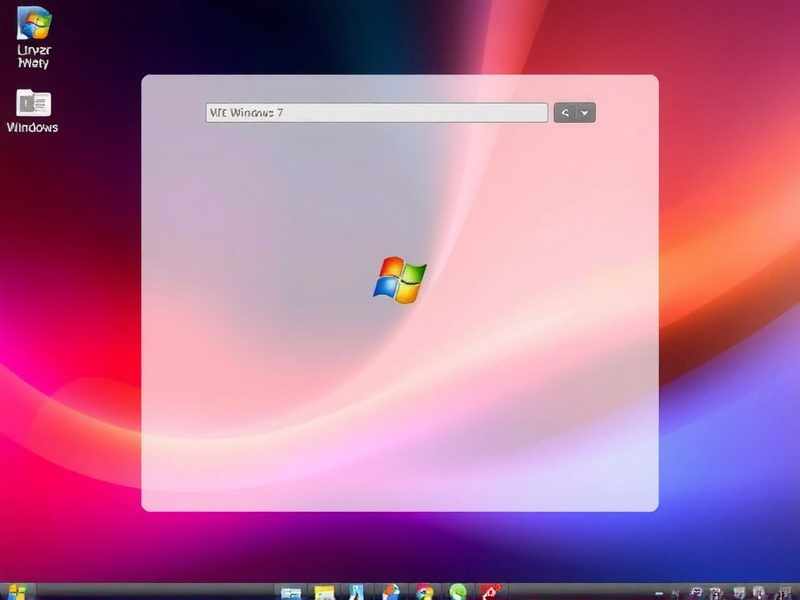
Task: Open the media player icon on the taskbar
Action: [x=355, y=589]
